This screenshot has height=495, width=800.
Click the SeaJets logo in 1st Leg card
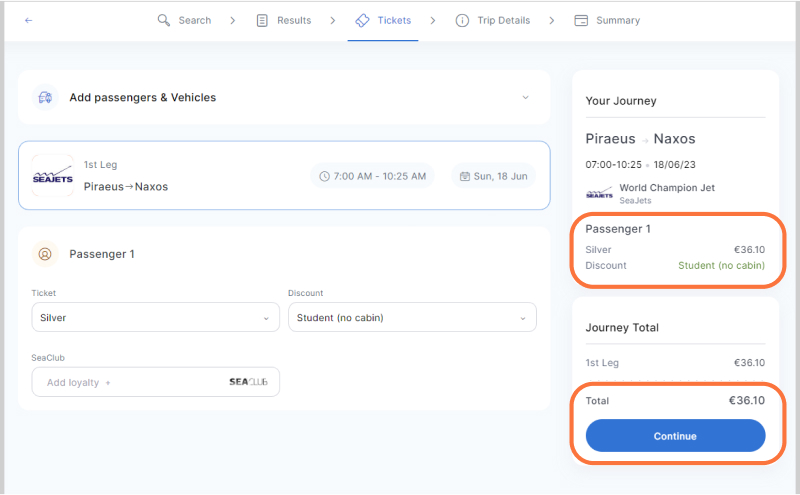click(53, 176)
